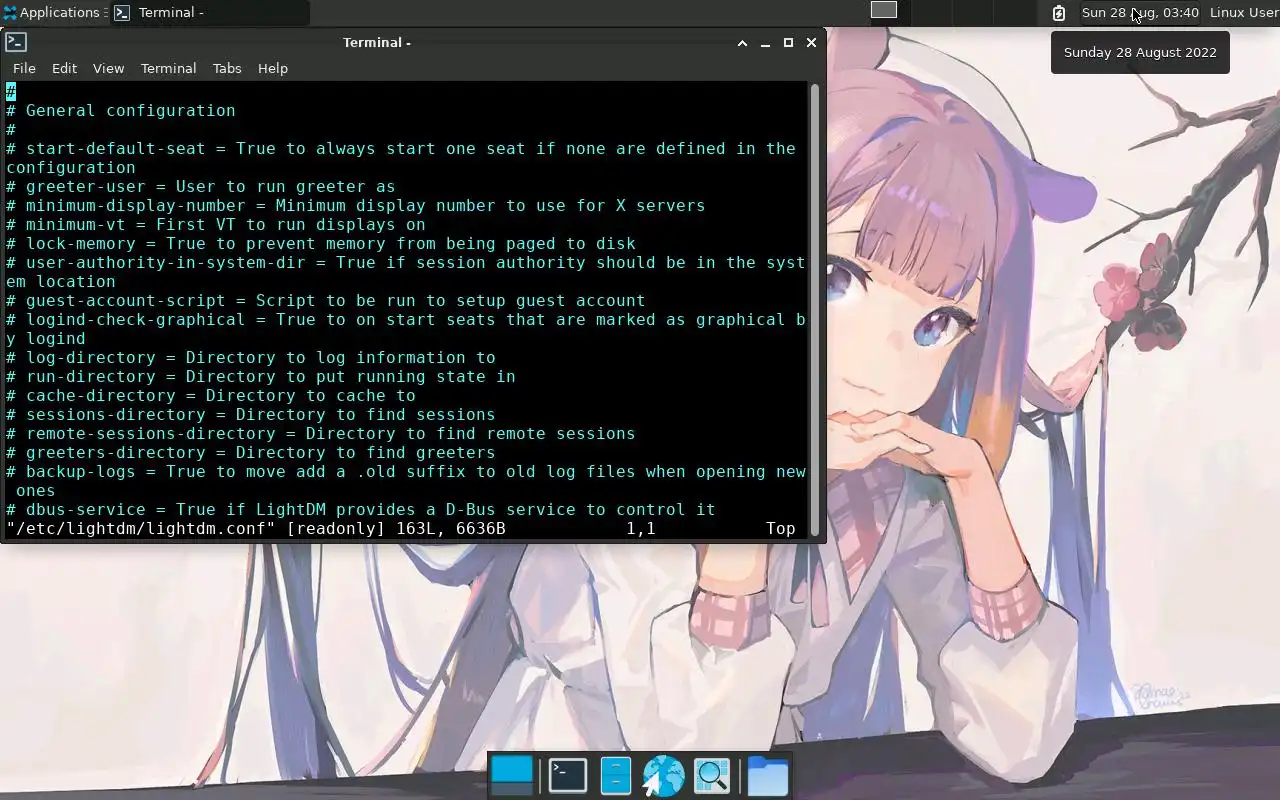1280x800 pixels.
Task: Launch the Terminal emulator from dock
Action: [x=568, y=776]
